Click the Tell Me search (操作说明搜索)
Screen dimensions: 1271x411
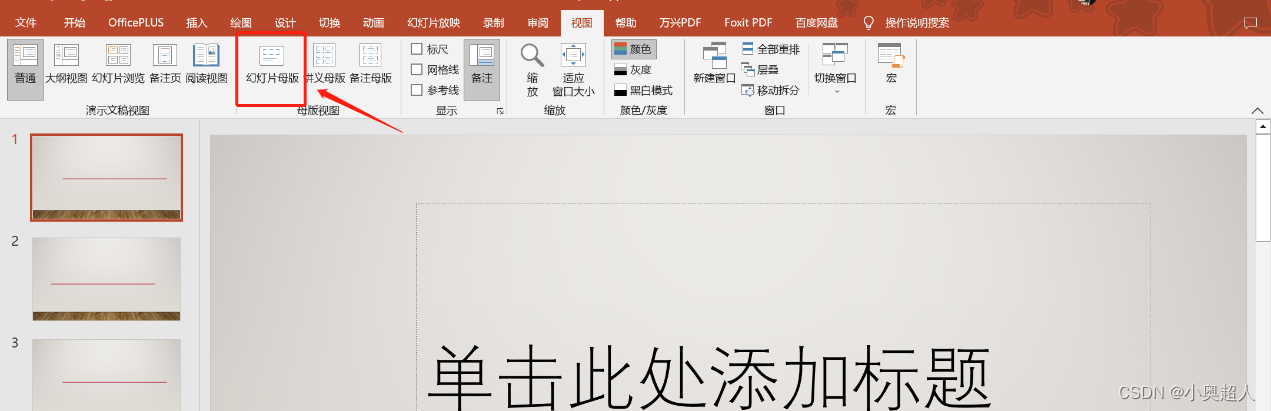click(917, 22)
